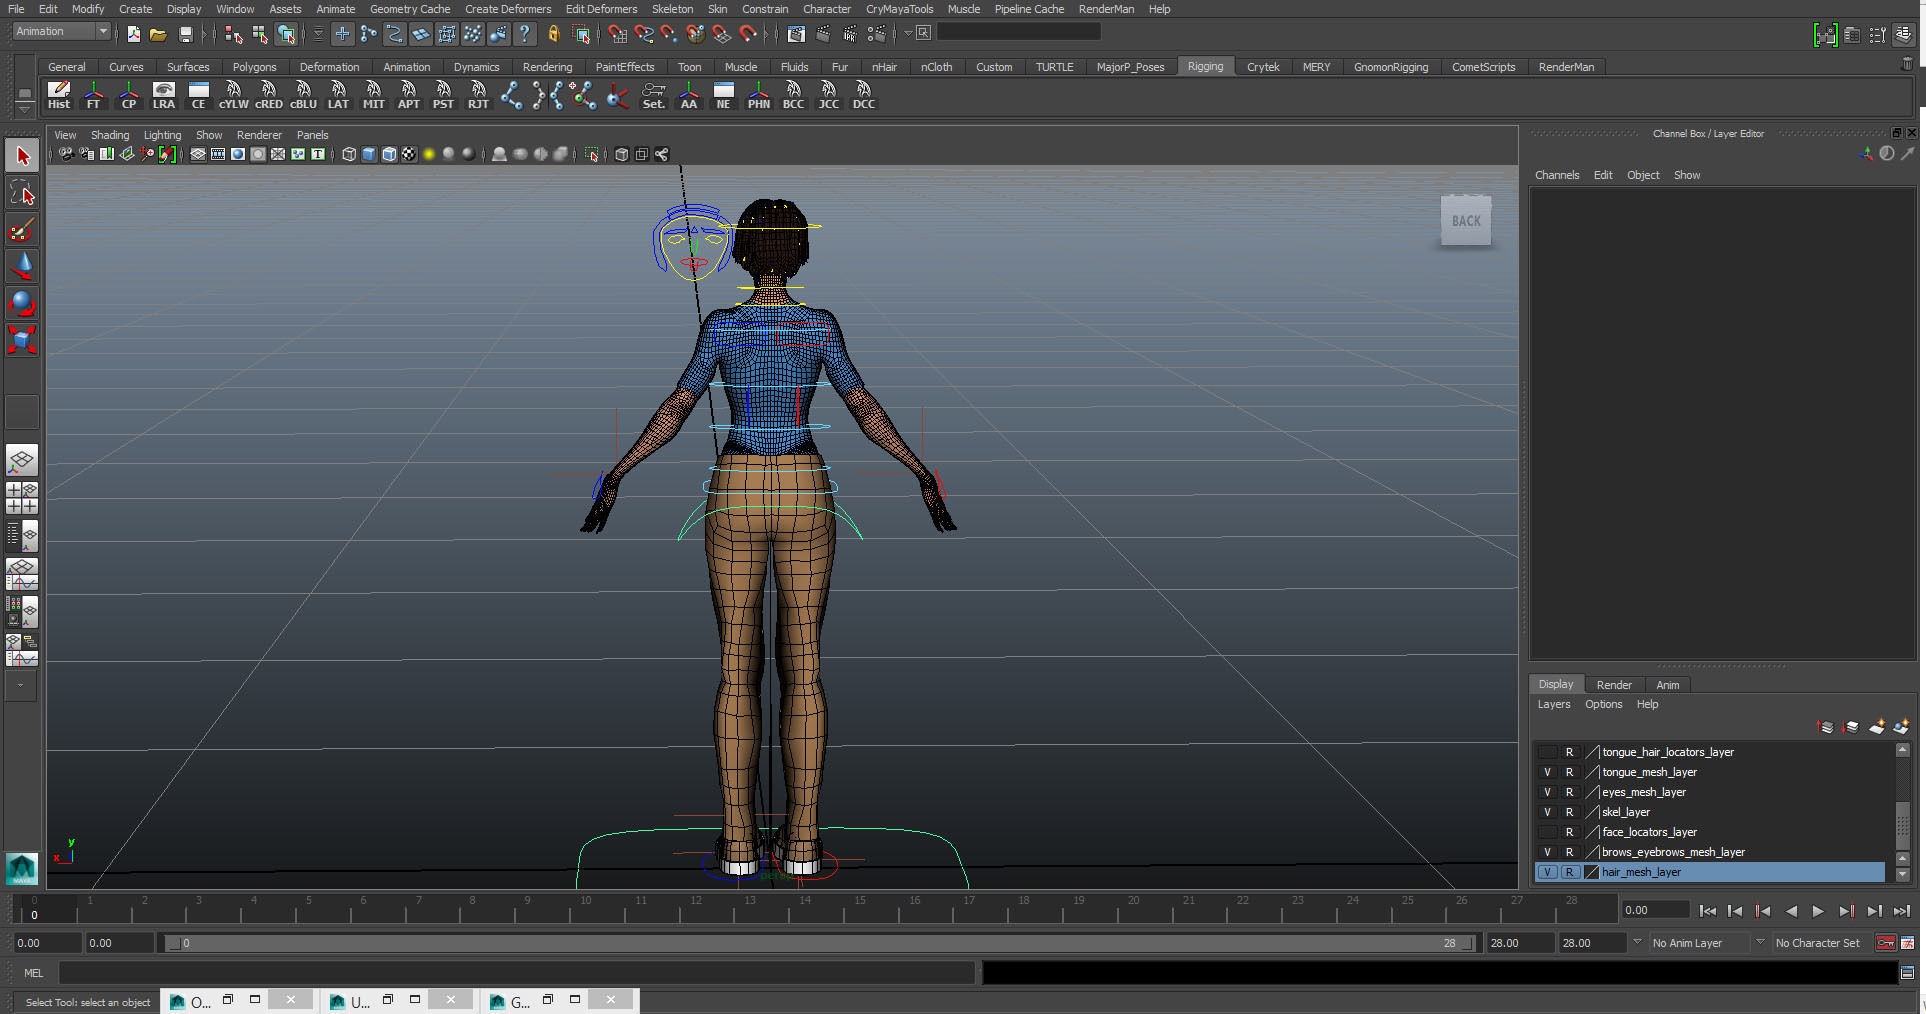This screenshot has height=1014, width=1926.
Task: Click the layer list scrollbar thumb
Action: click(x=1903, y=824)
